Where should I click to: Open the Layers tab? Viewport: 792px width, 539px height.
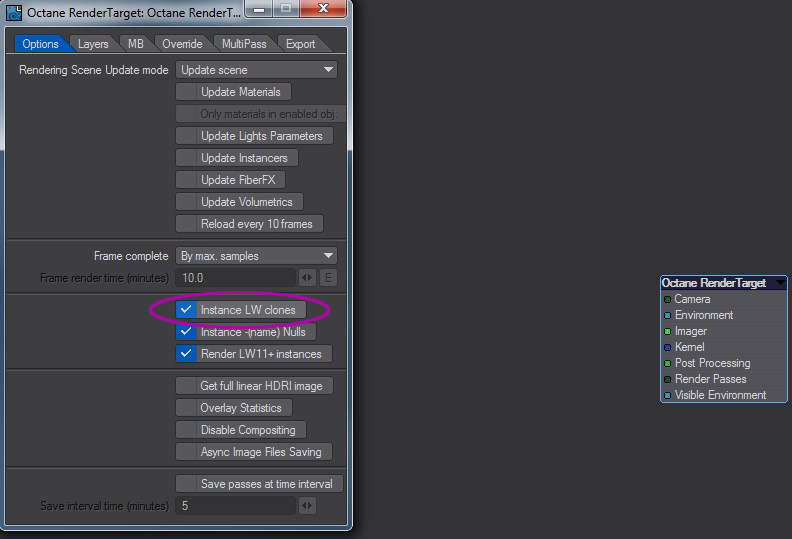point(93,44)
